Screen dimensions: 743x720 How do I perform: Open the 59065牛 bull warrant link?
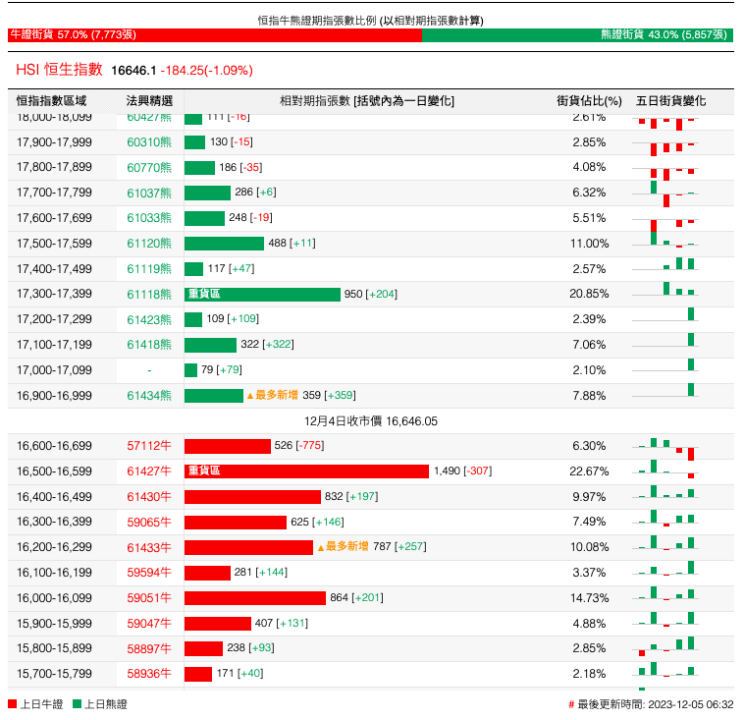point(149,522)
